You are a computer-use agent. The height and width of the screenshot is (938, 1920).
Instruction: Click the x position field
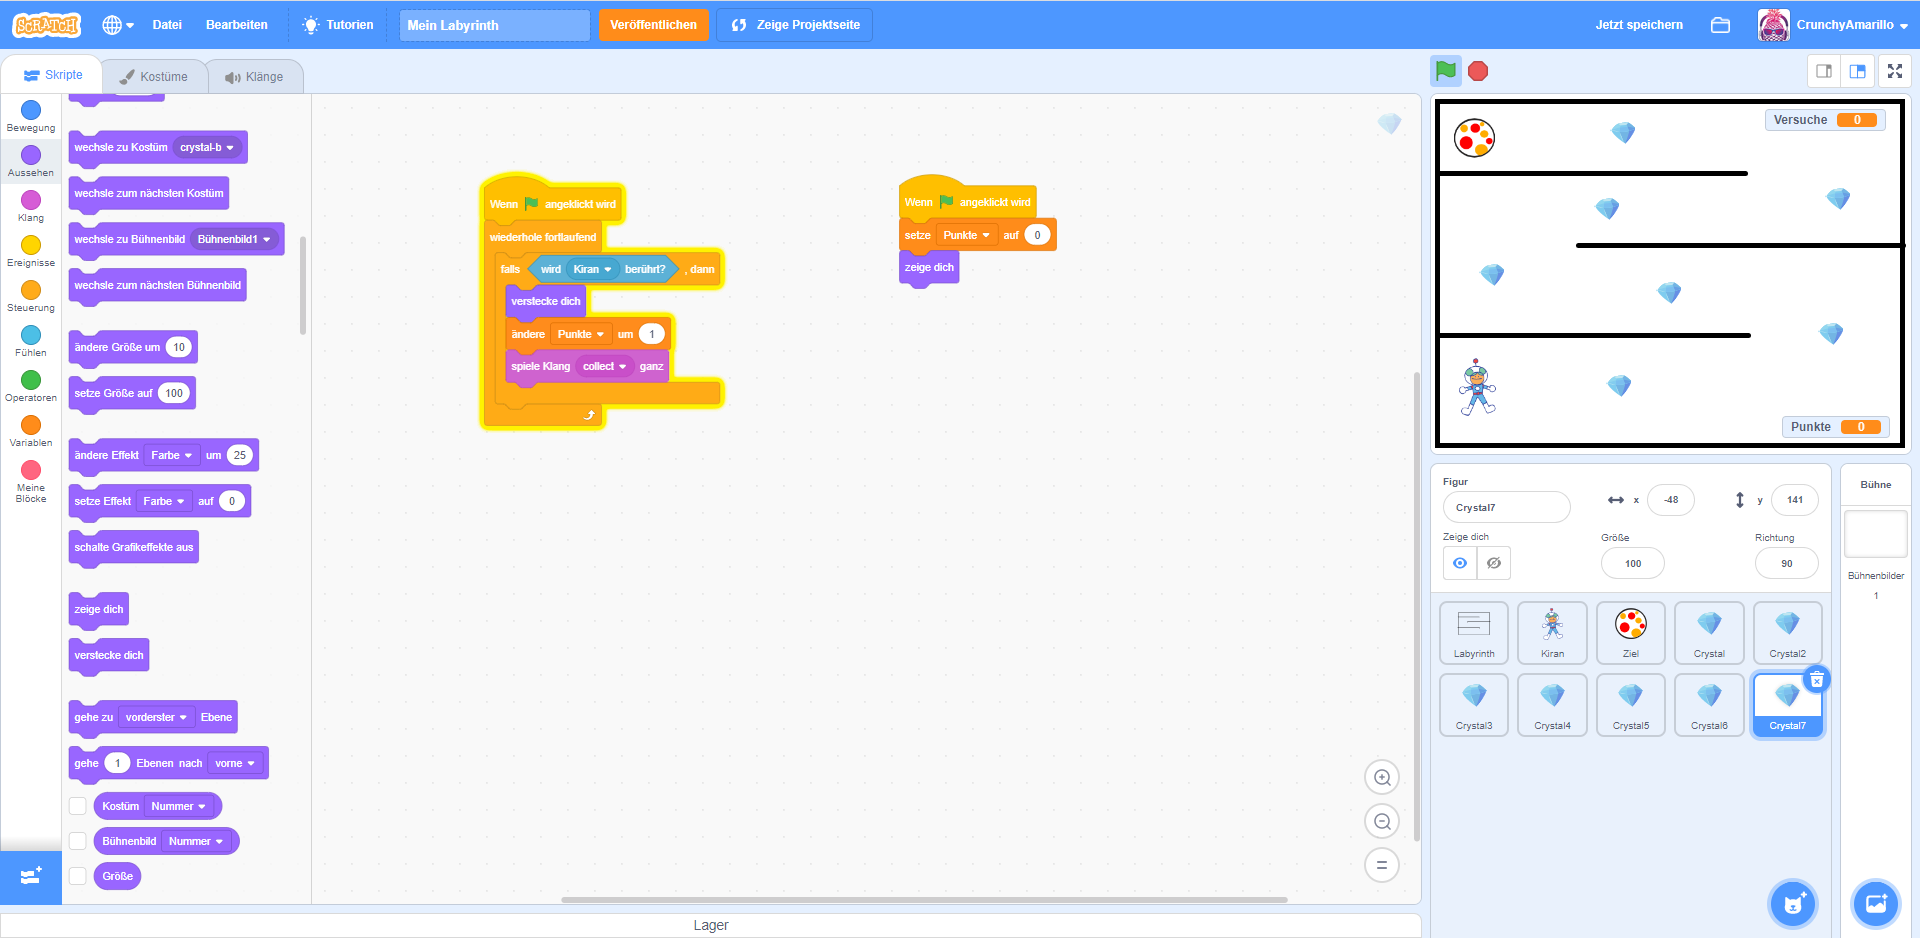pyautogui.click(x=1671, y=500)
